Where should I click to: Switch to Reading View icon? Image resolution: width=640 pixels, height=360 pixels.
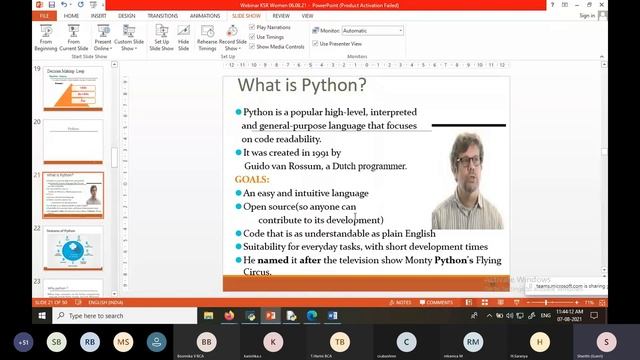pos(500,302)
